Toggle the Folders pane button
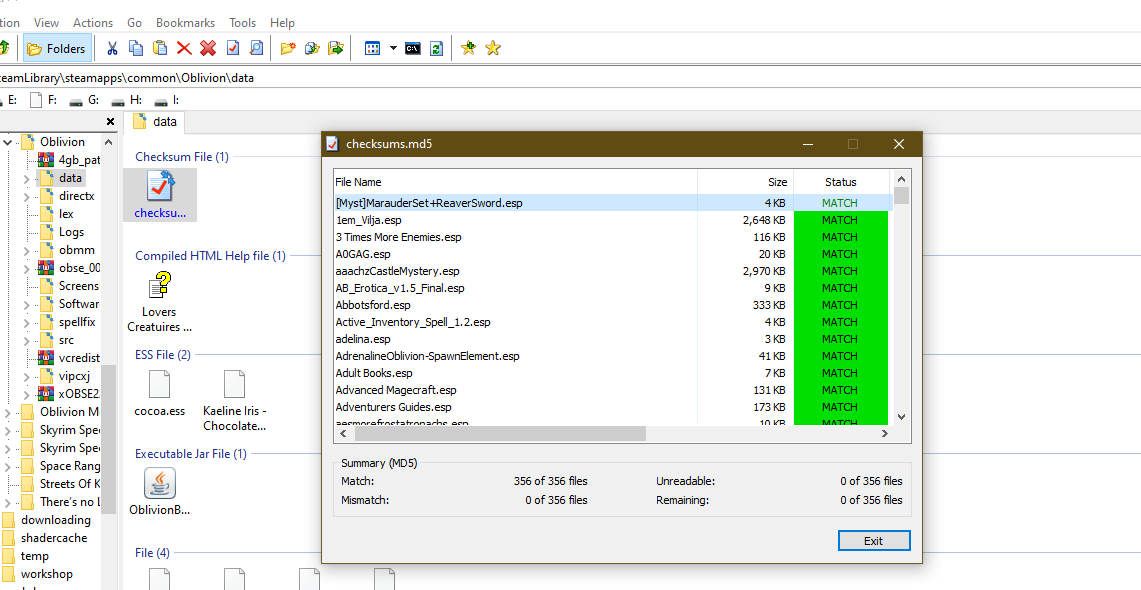Viewport: 1141px width, 590px height. 57,49
